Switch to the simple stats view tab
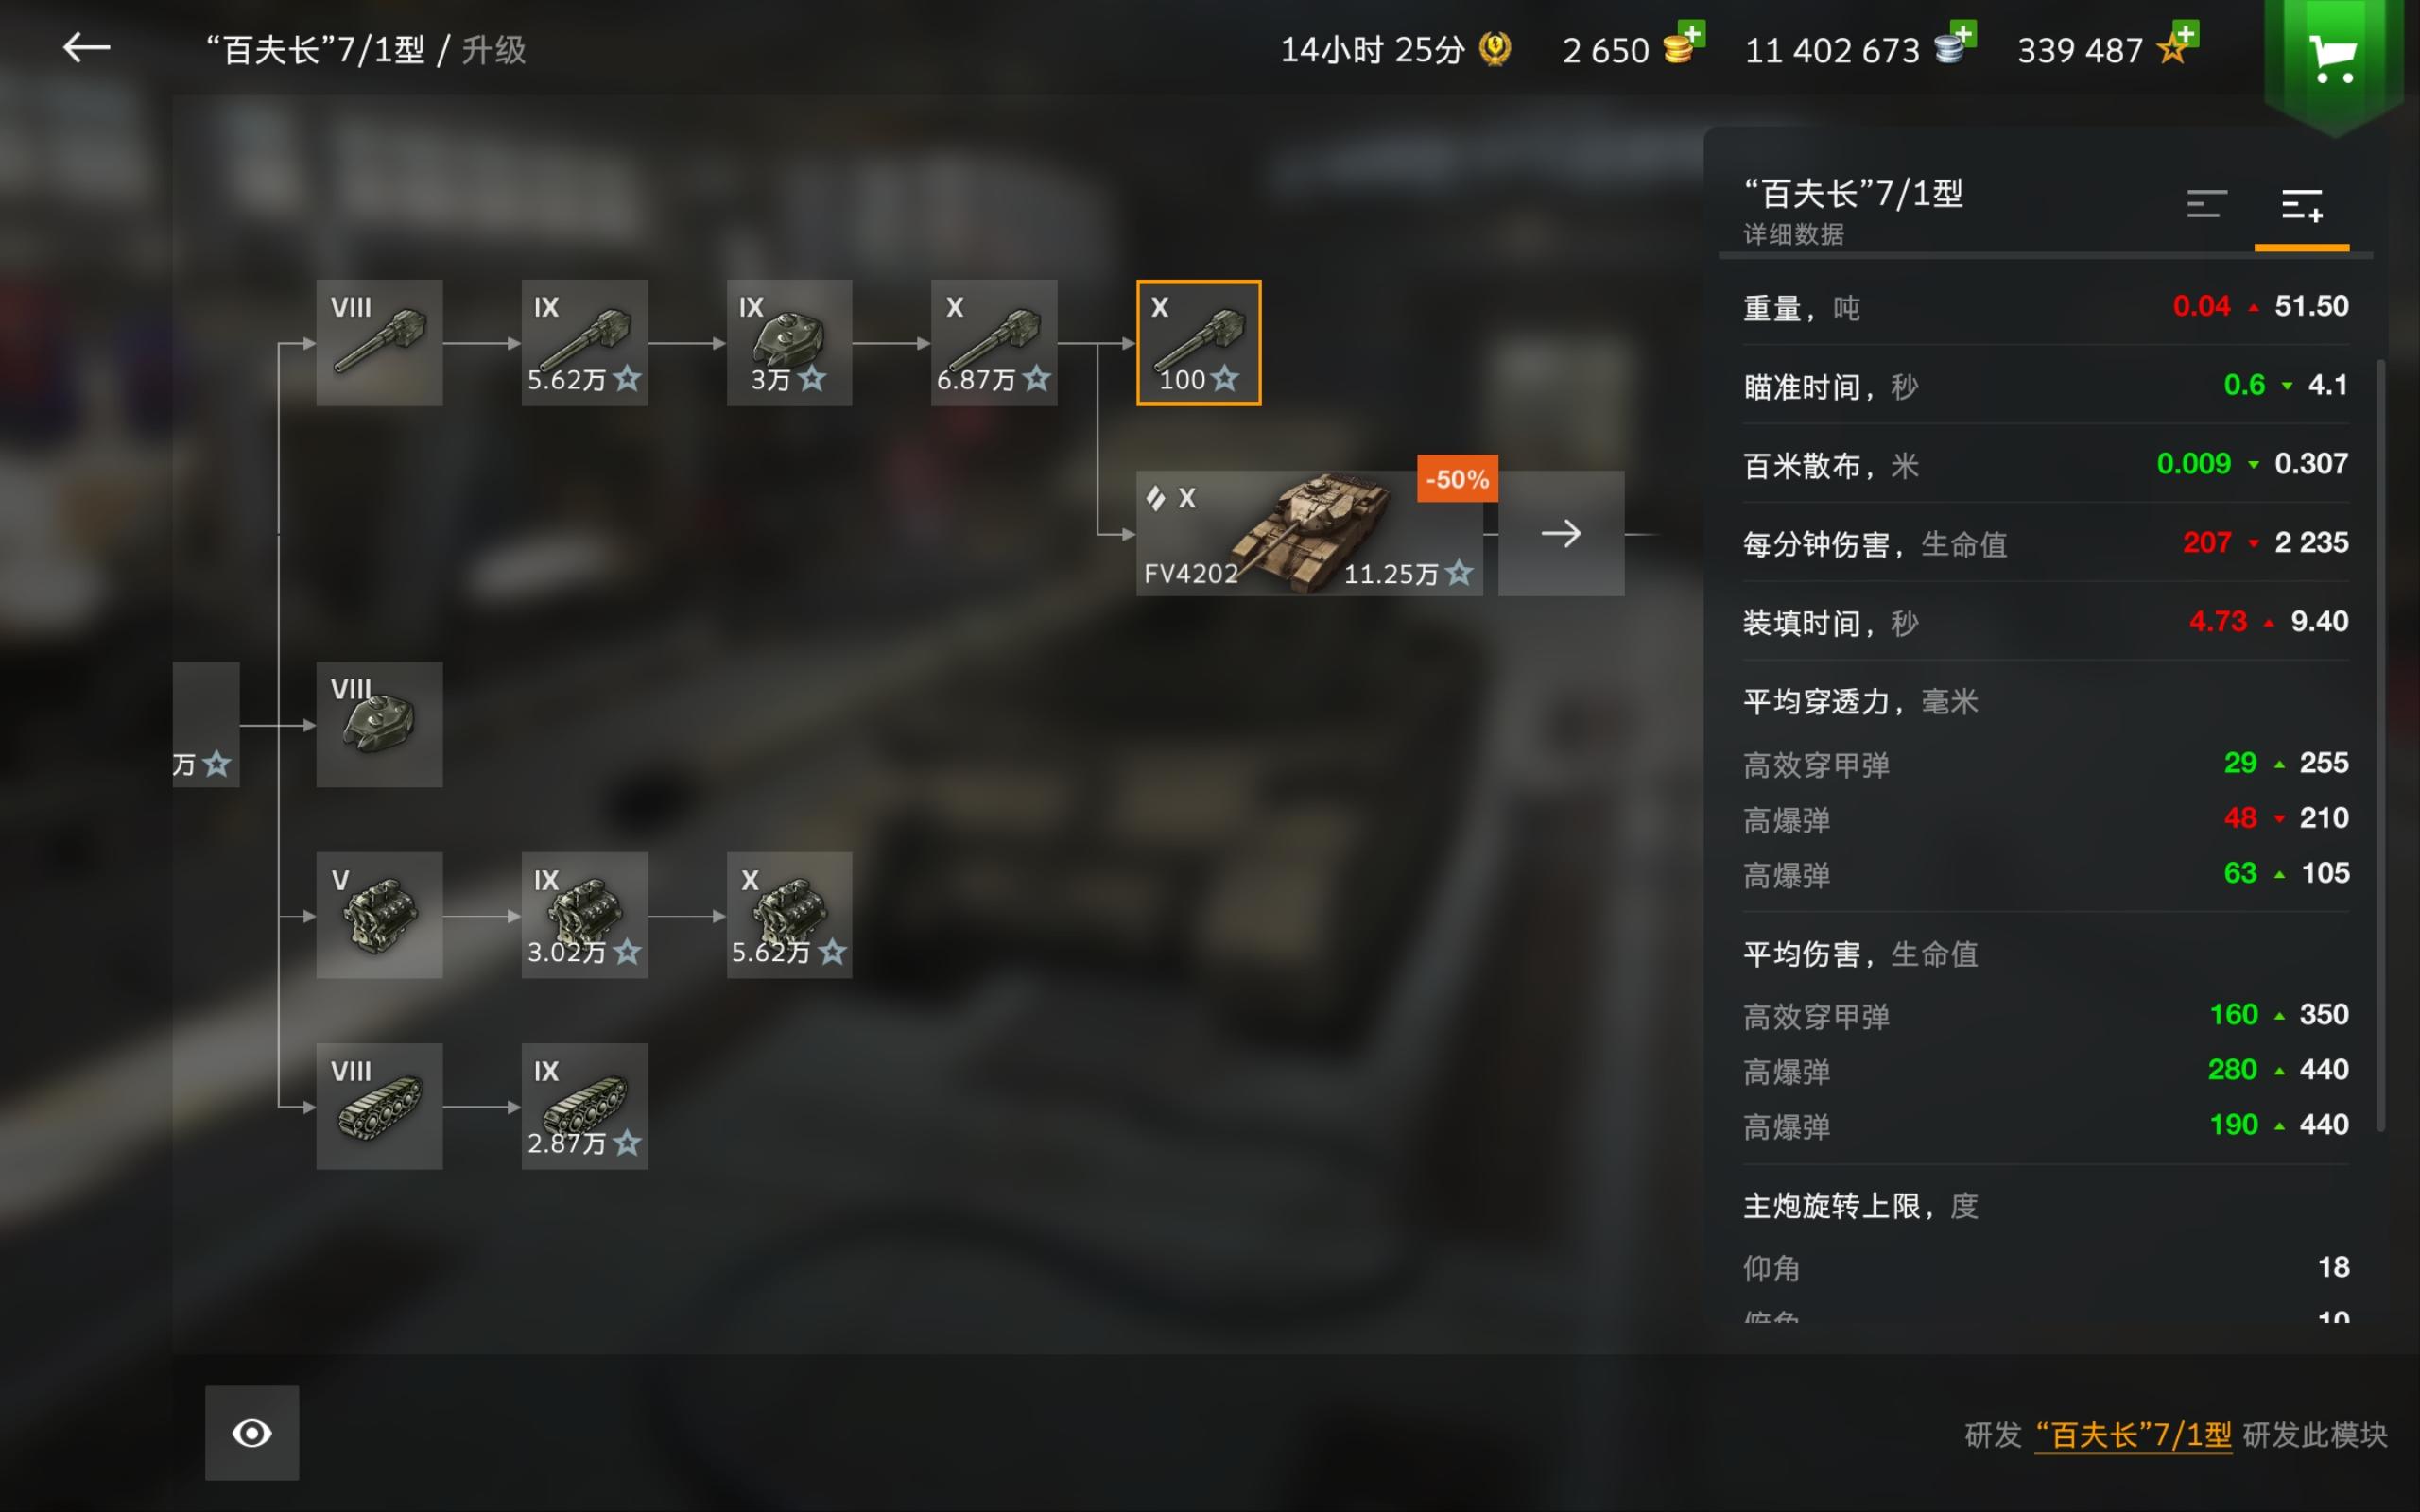 tap(2206, 204)
